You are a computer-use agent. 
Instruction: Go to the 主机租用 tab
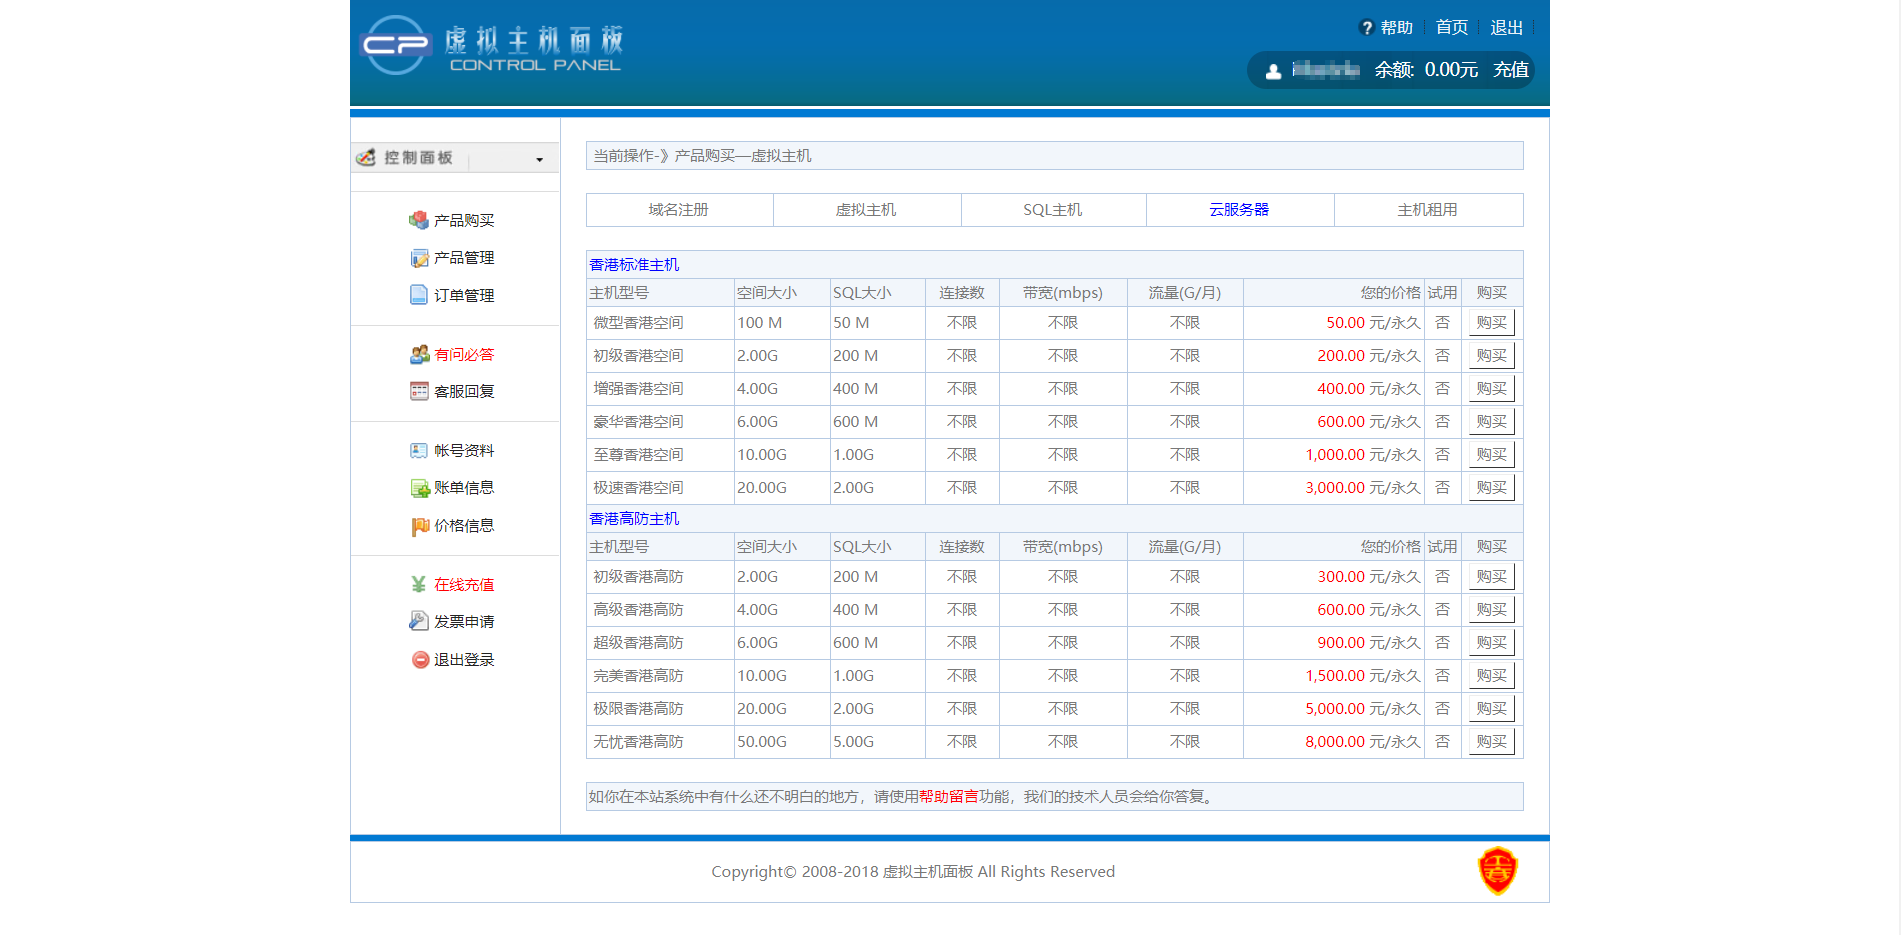(x=1427, y=210)
